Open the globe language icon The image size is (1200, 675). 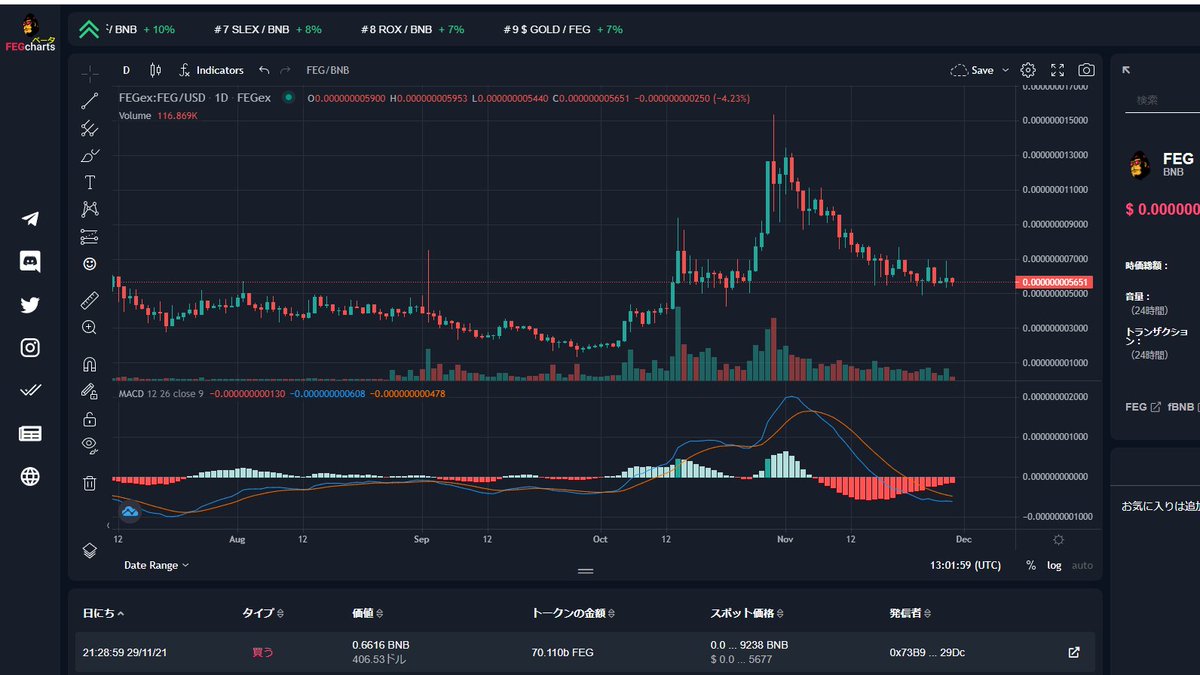[30, 477]
